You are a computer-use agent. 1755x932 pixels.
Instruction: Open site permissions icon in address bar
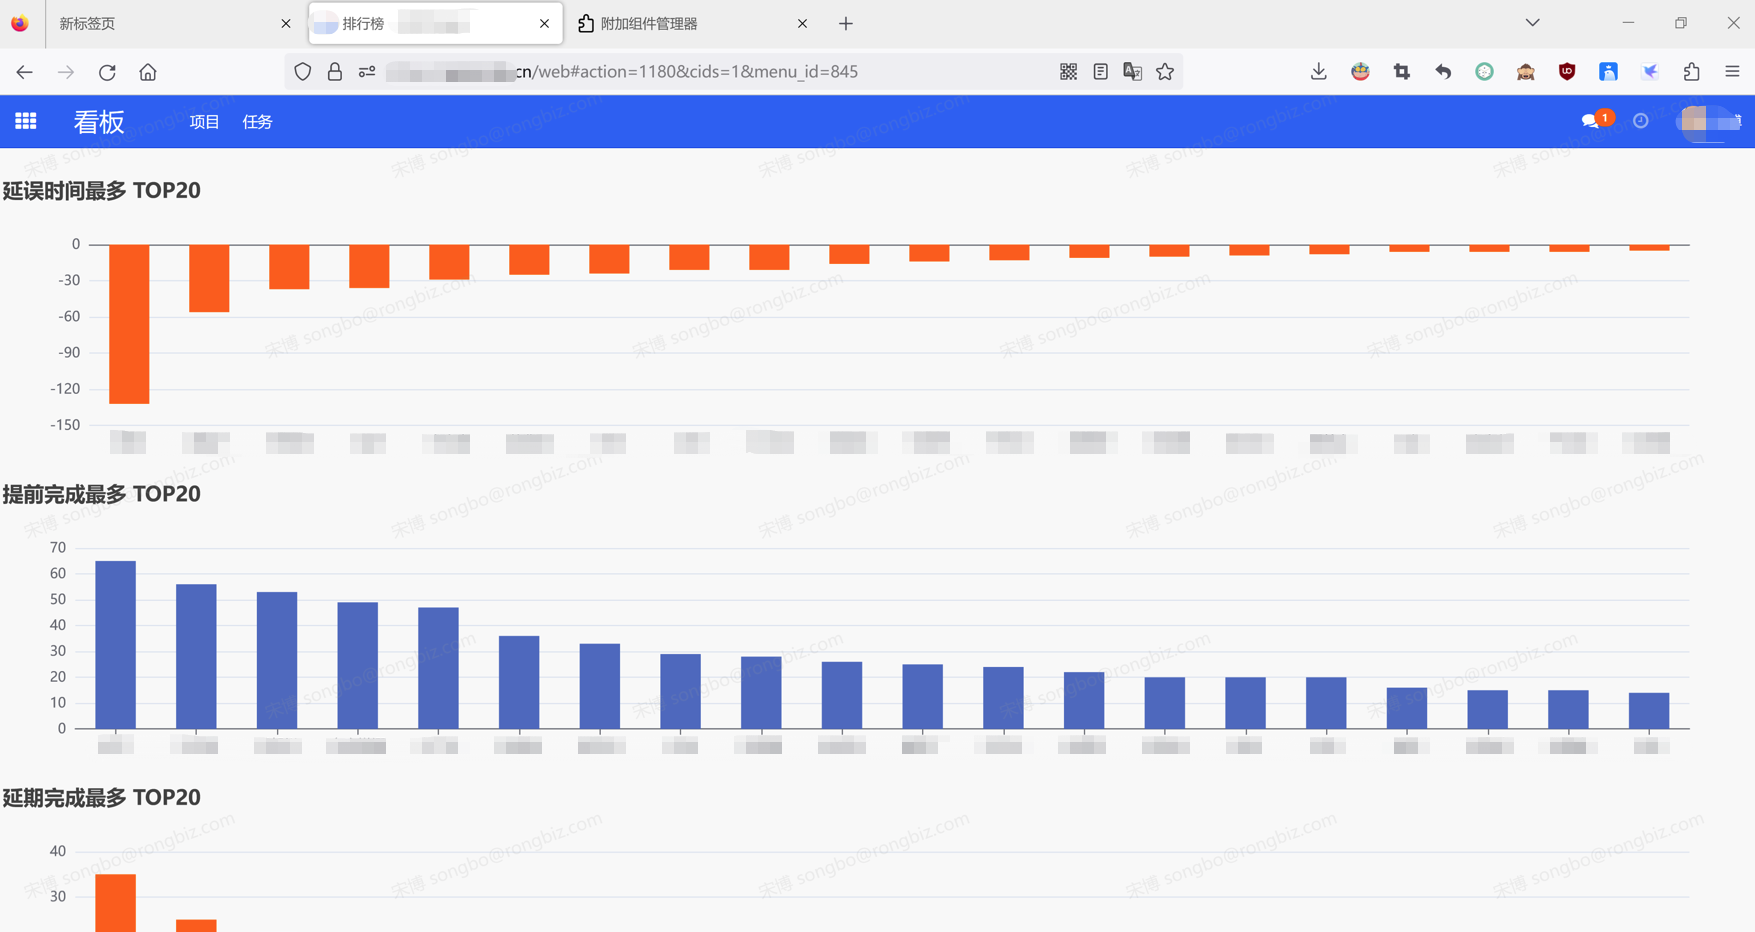click(x=367, y=72)
